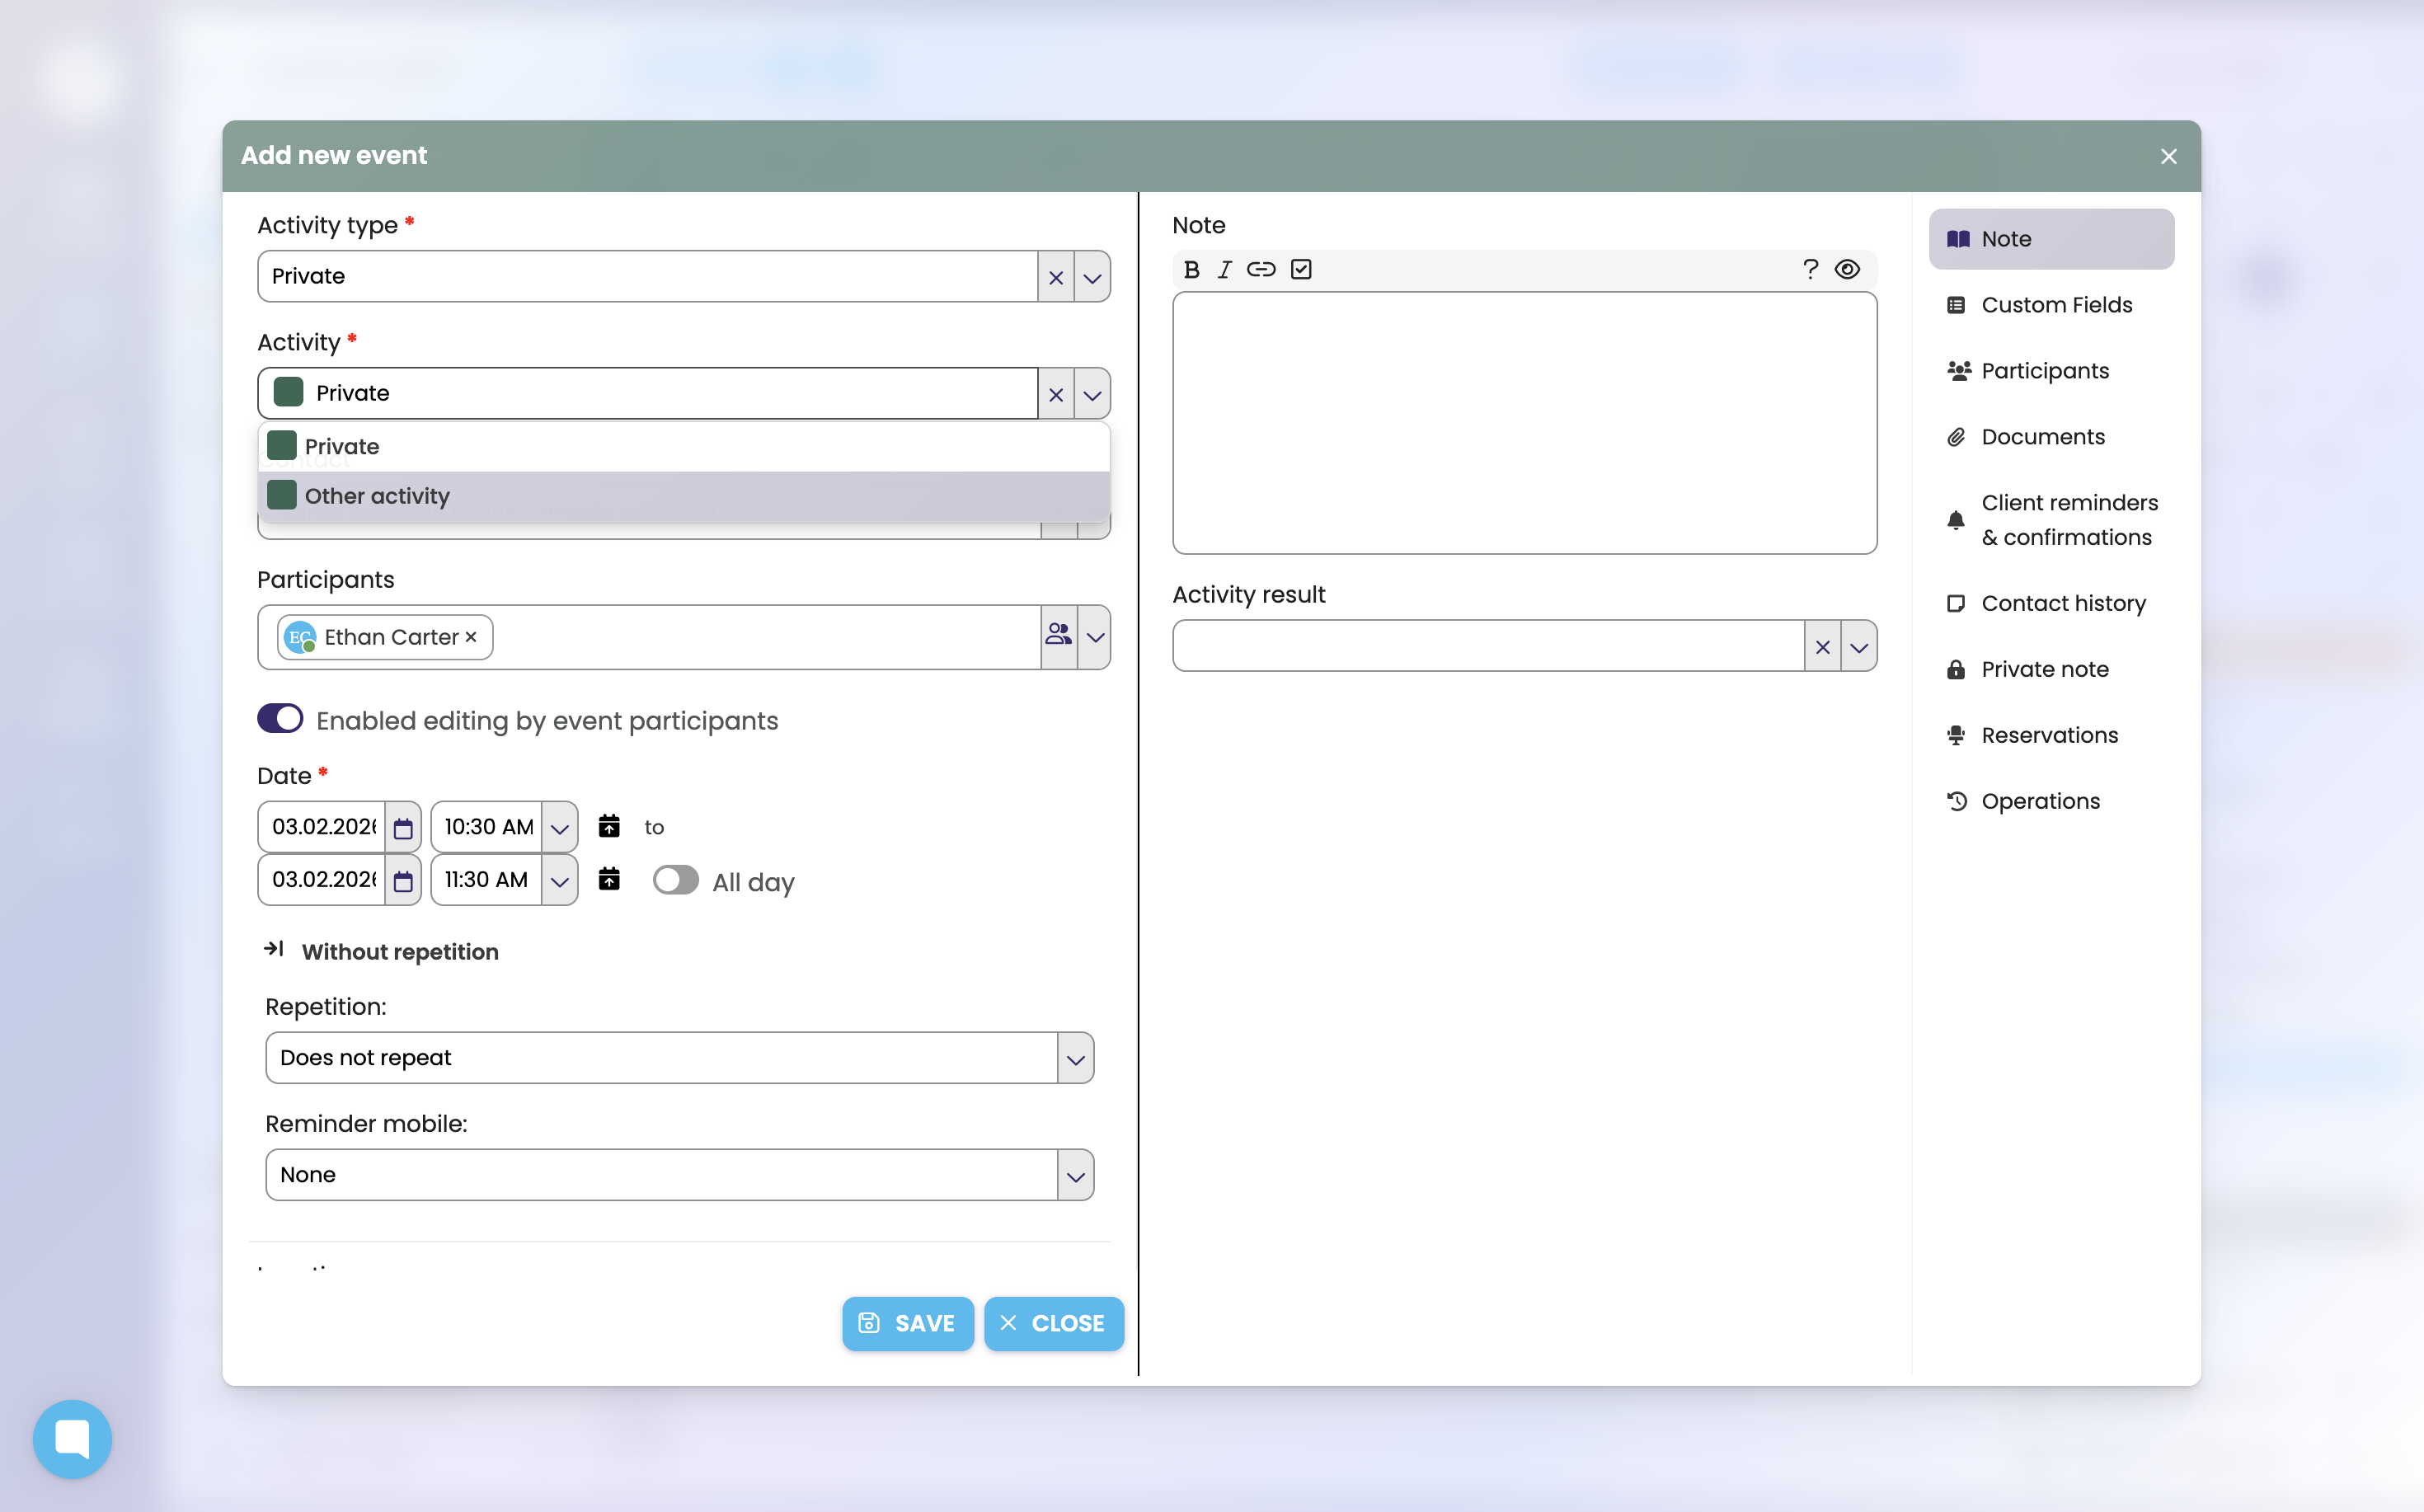Open the markdown help question mark icon
2424x1512 pixels.
pos(1810,269)
